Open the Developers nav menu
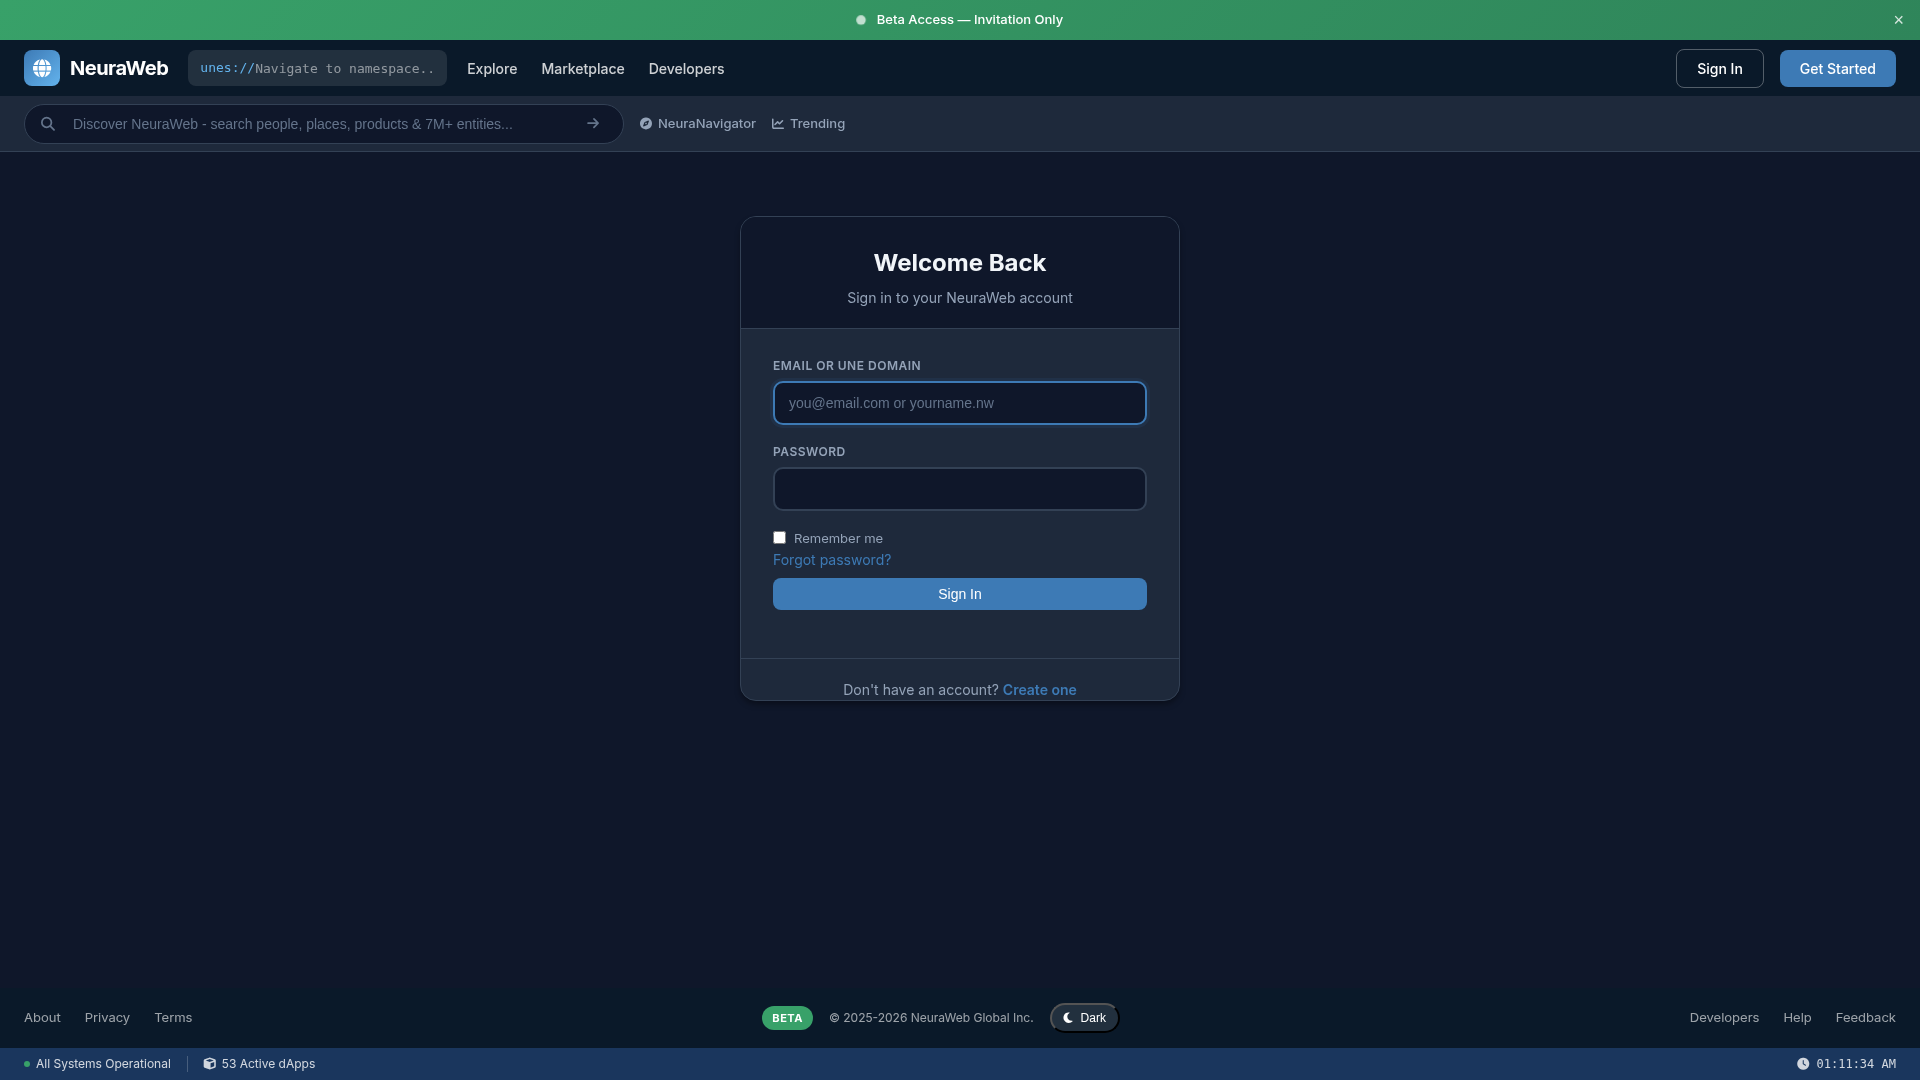Image resolution: width=1920 pixels, height=1080 pixels. click(686, 69)
